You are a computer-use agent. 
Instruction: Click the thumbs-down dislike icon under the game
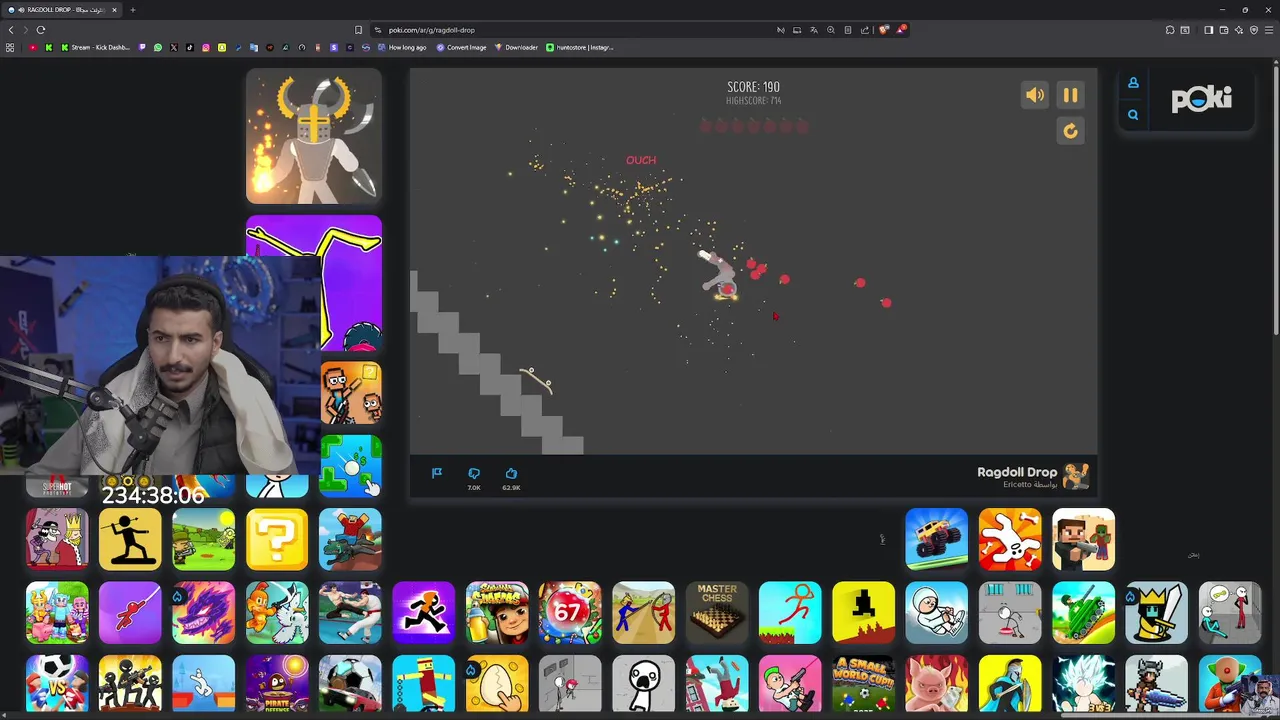point(474,473)
